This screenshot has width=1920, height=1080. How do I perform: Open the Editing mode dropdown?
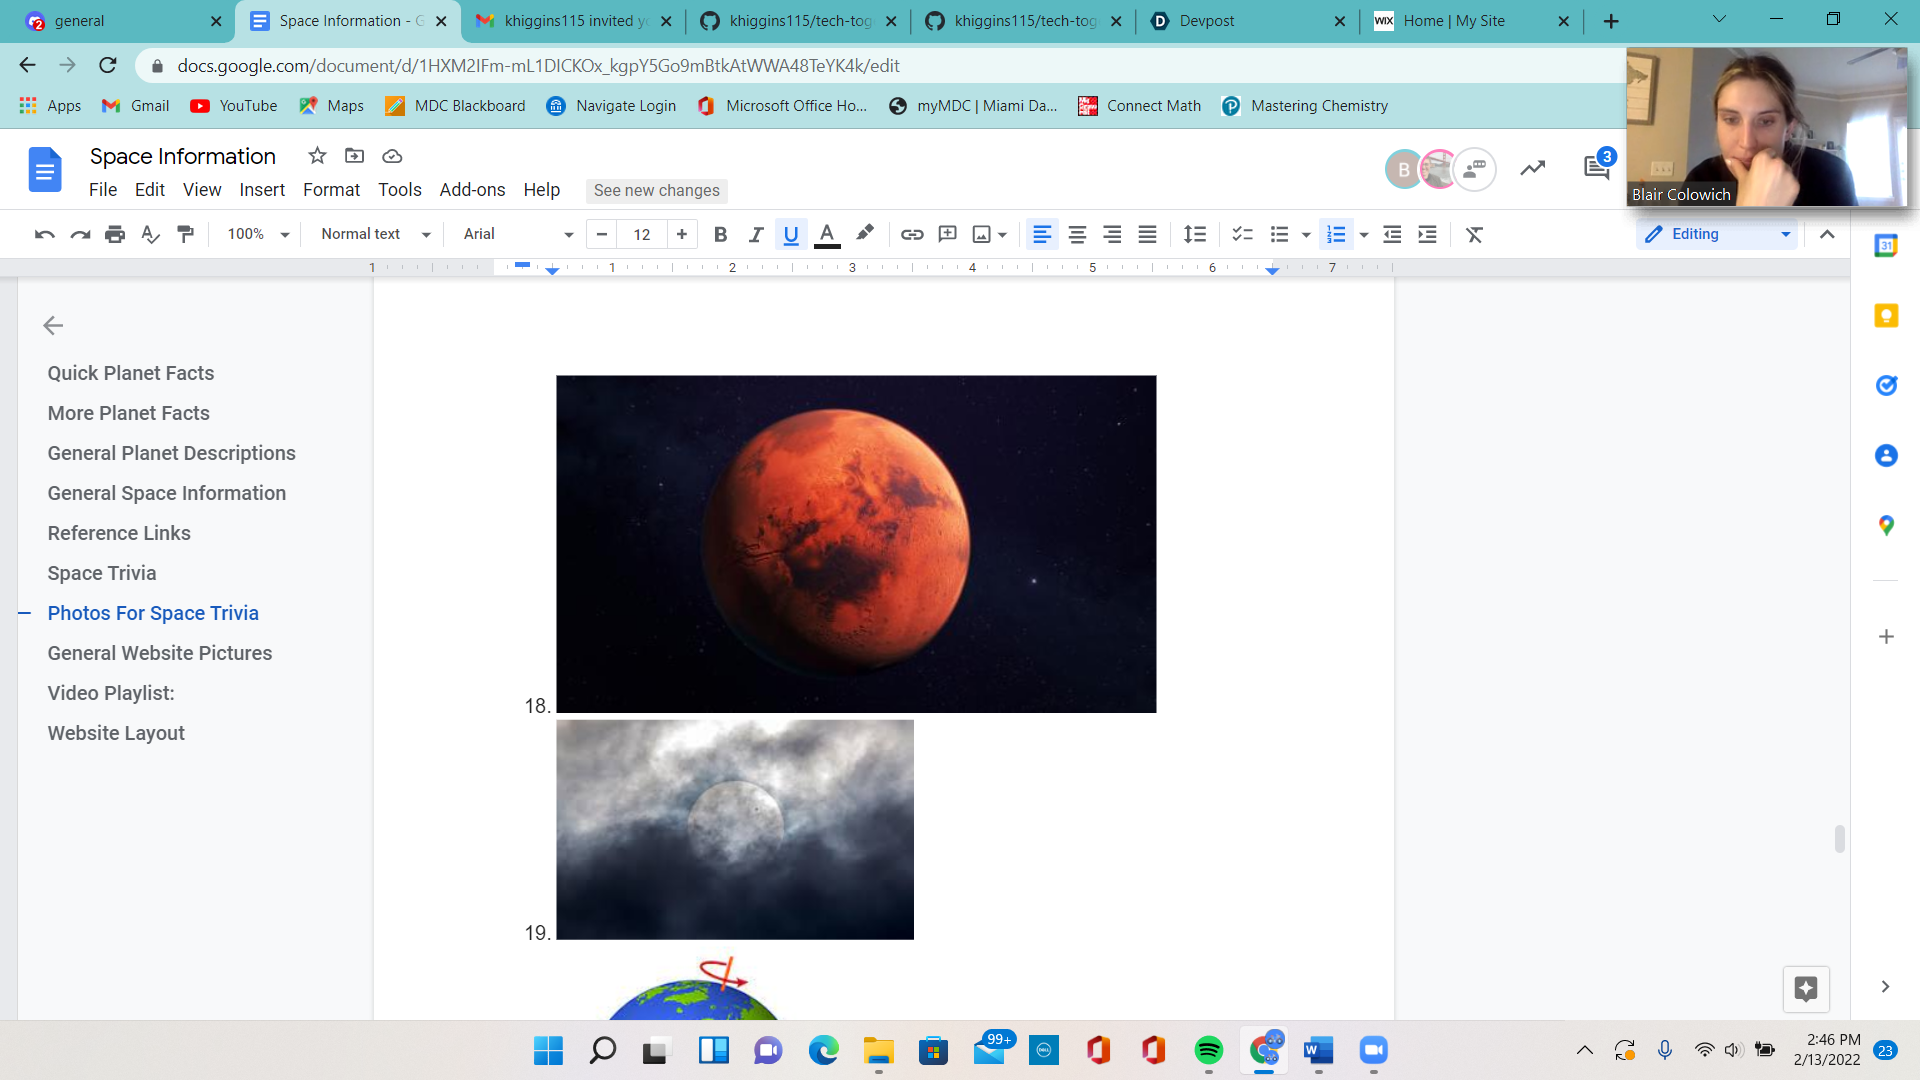(1717, 234)
